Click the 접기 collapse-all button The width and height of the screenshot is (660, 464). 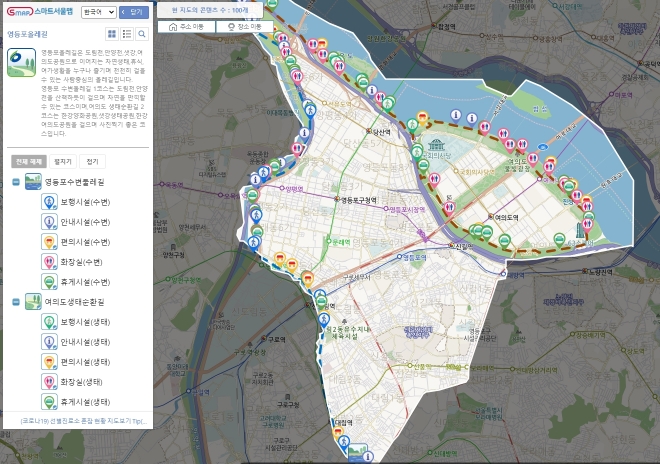click(x=92, y=161)
